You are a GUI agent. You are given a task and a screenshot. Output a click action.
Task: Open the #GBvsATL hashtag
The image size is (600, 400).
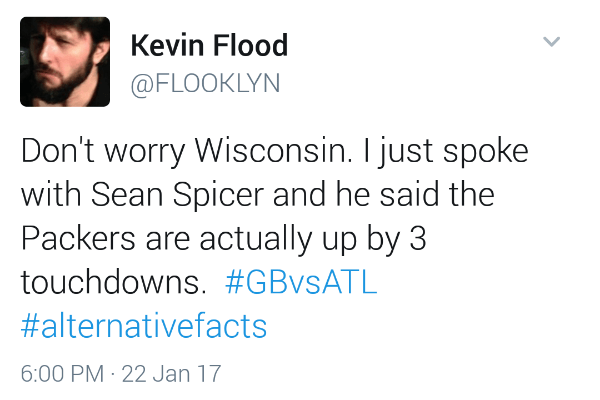(x=301, y=282)
